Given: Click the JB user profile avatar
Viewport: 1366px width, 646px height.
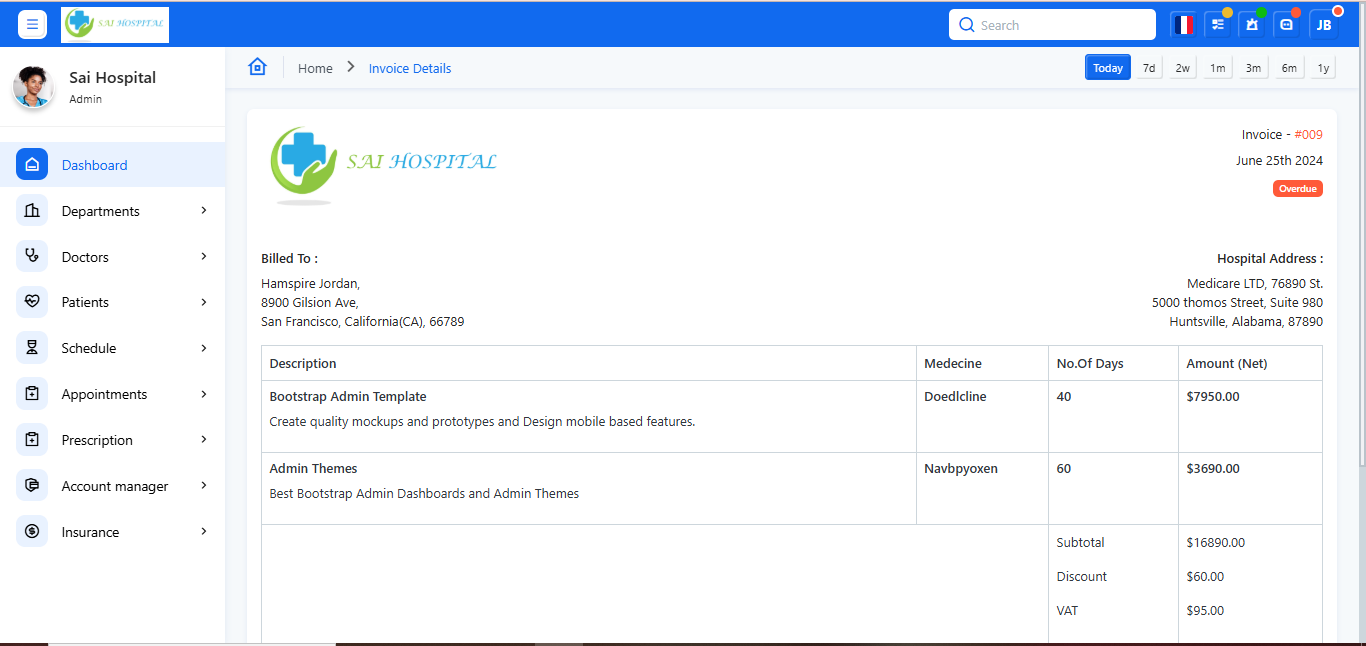Looking at the screenshot, I should [x=1323, y=25].
